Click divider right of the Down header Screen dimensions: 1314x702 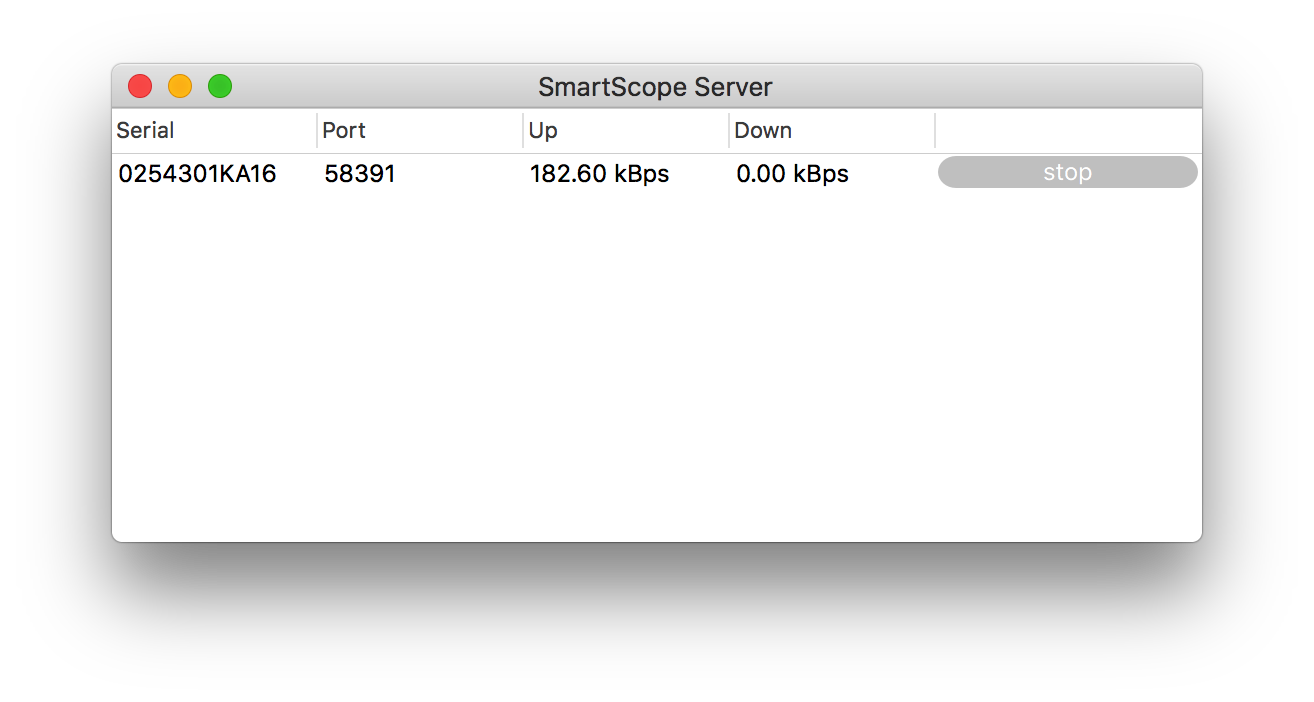point(935,131)
